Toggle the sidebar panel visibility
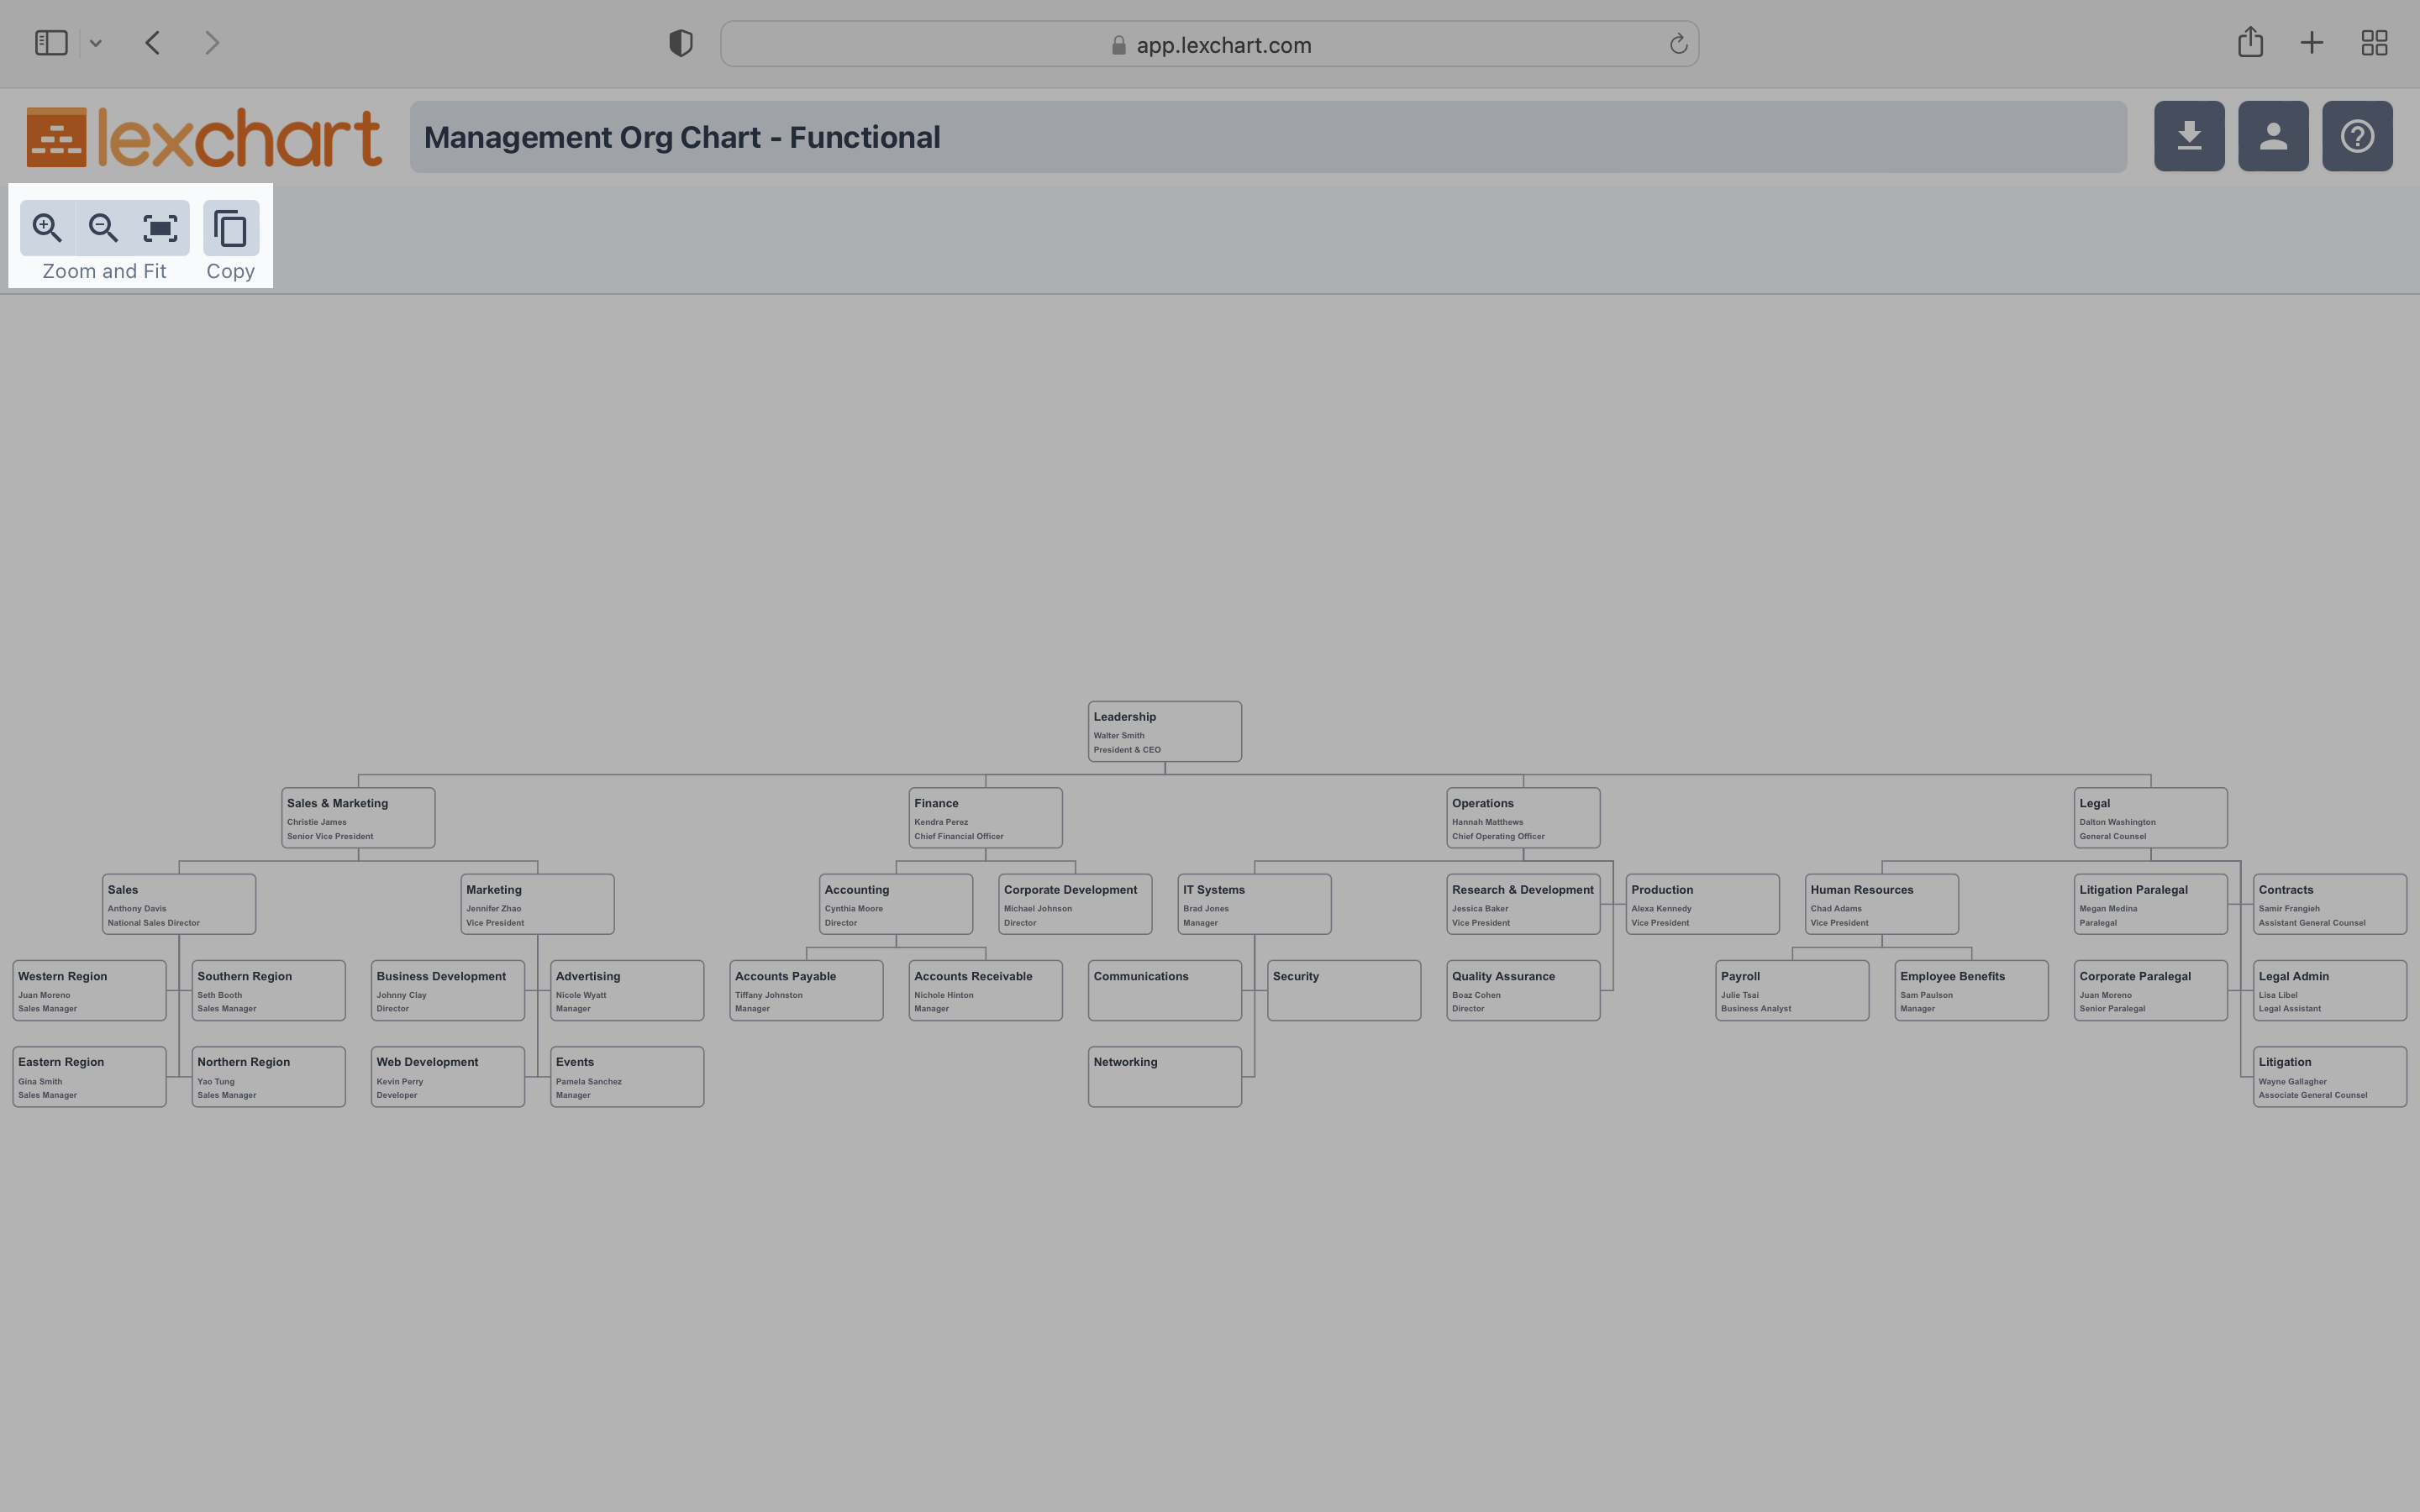The image size is (2420, 1512). coord(50,42)
